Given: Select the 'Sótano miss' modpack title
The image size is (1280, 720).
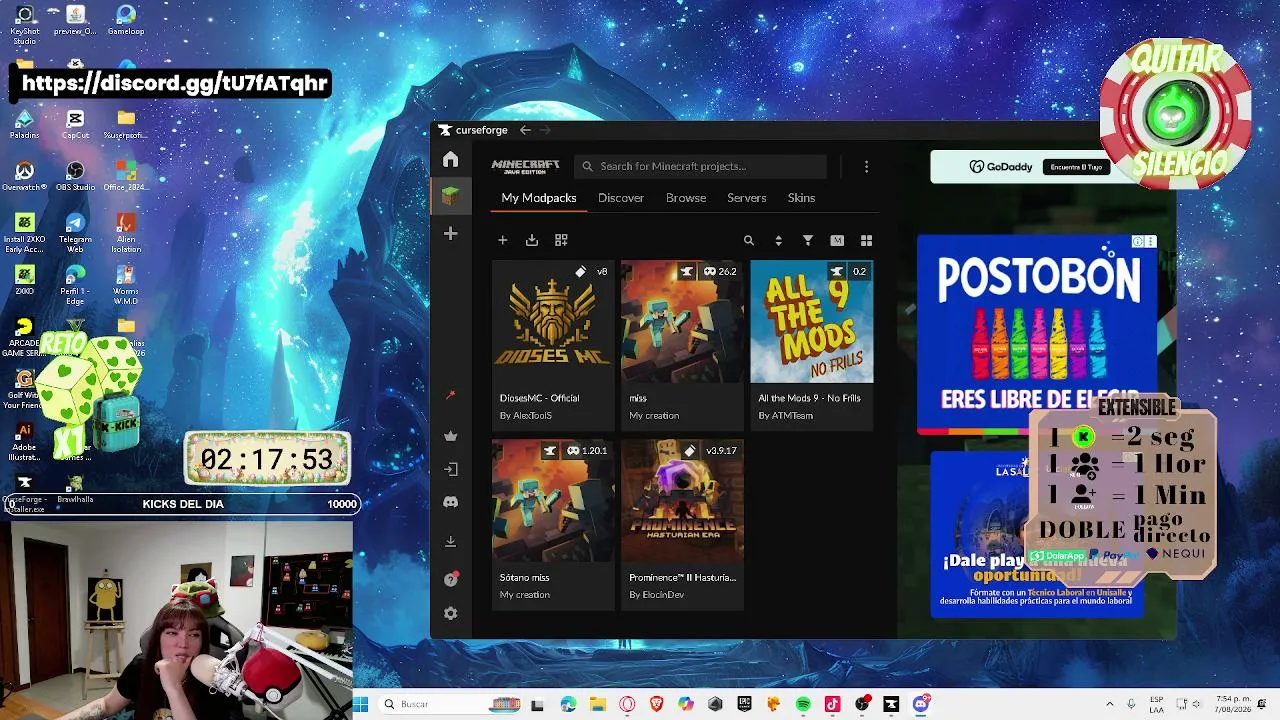Looking at the screenshot, I should (x=525, y=577).
